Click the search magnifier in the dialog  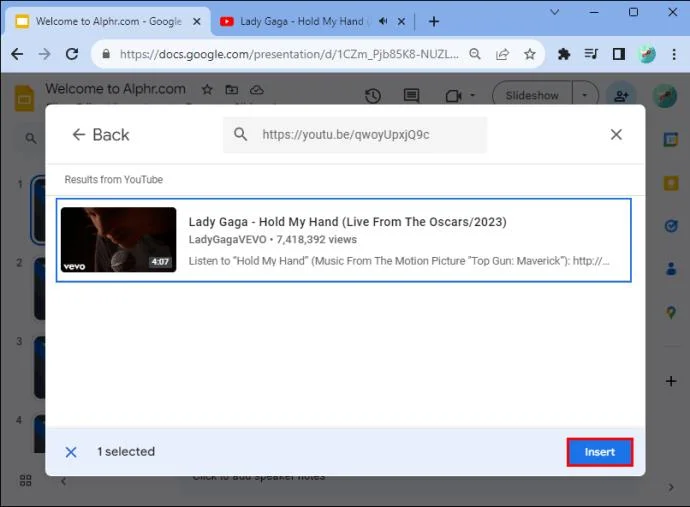click(x=240, y=134)
